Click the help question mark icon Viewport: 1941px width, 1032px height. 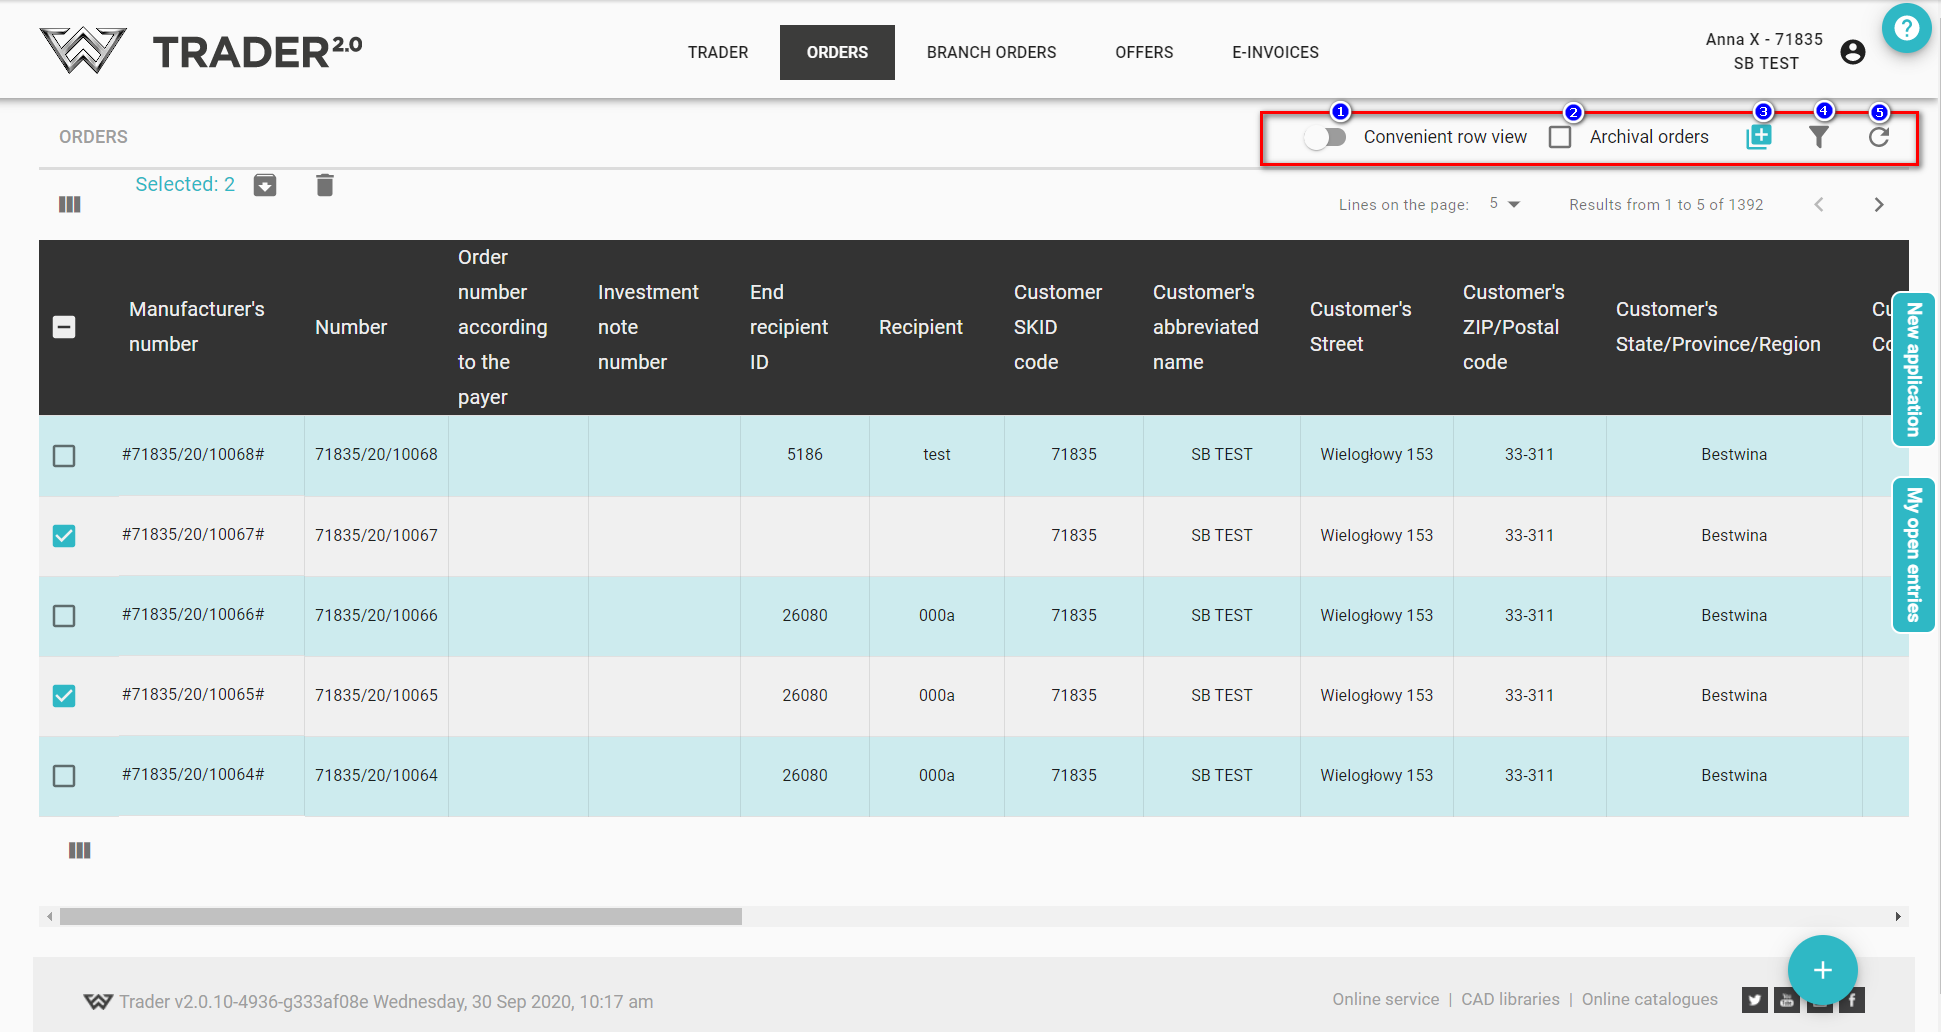1906,28
